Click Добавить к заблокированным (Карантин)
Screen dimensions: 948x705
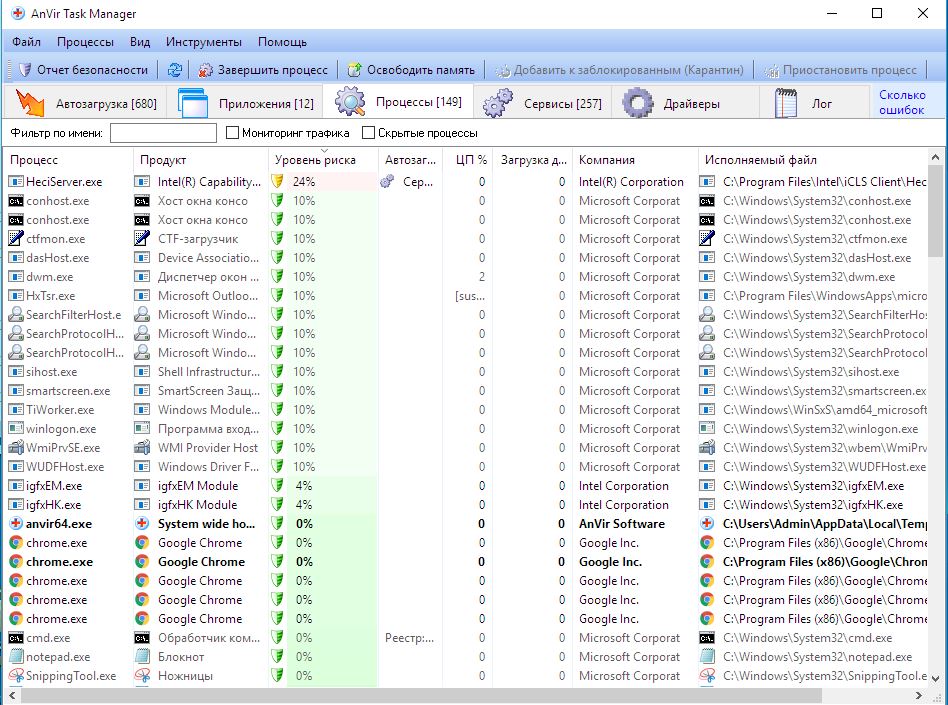click(x=619, y=70)
